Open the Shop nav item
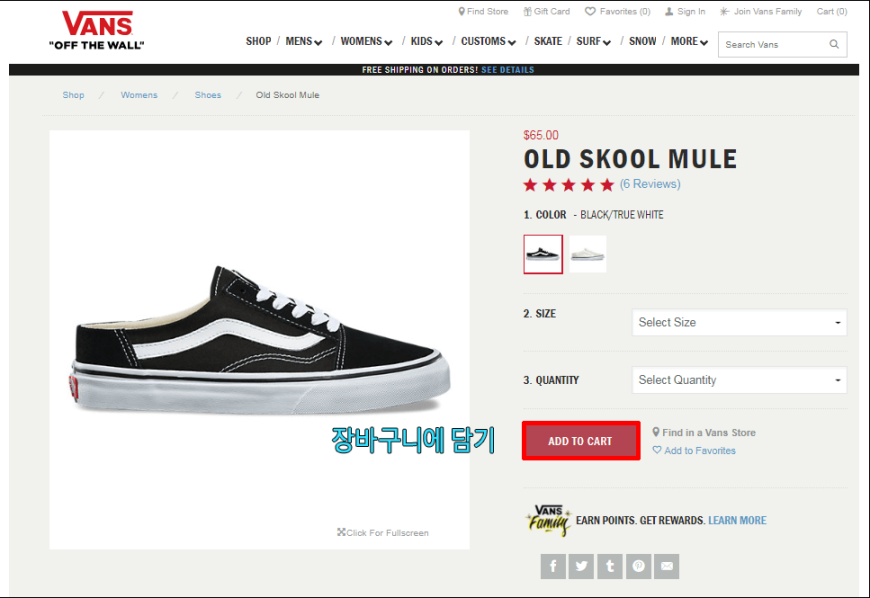 tap(259, 41)
